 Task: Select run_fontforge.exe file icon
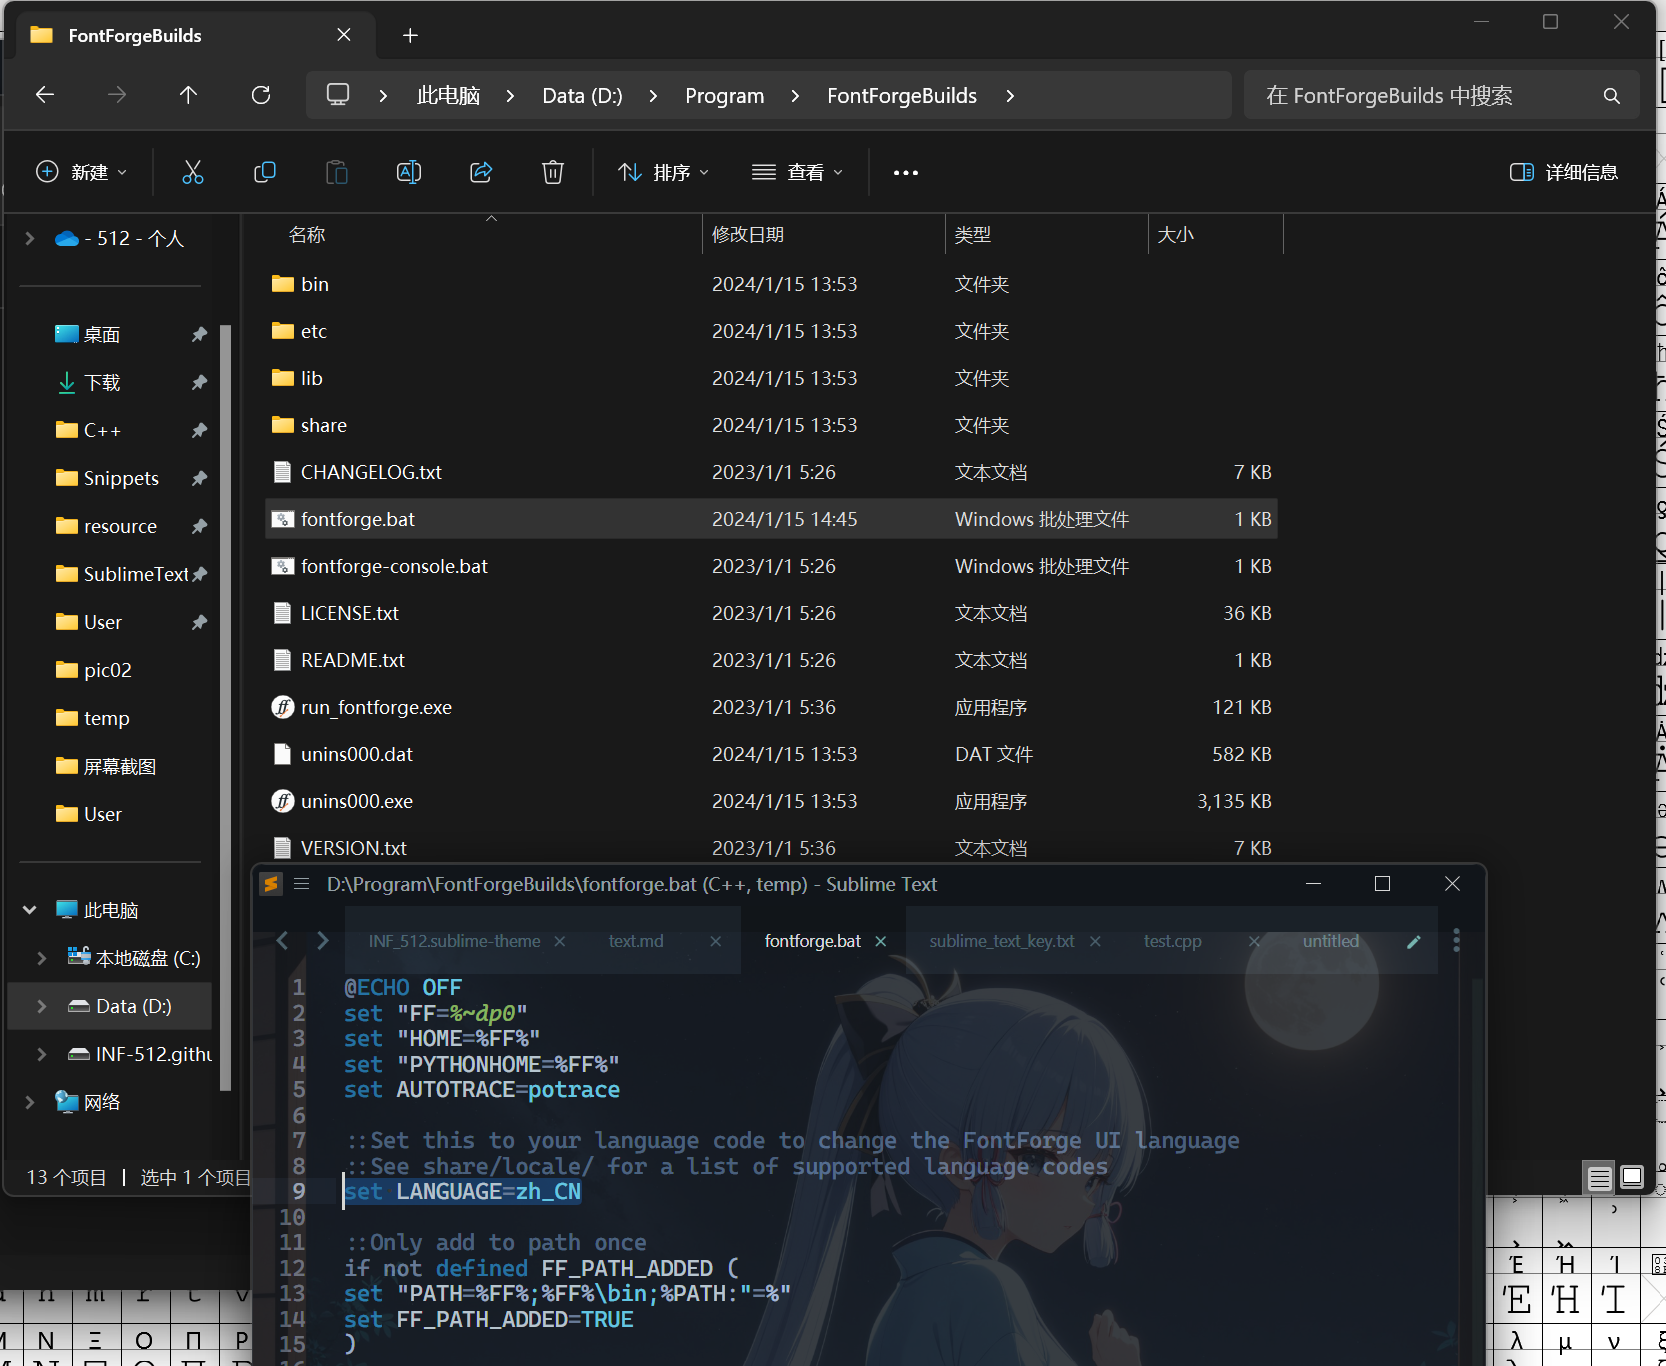click(x=283, y=707)
